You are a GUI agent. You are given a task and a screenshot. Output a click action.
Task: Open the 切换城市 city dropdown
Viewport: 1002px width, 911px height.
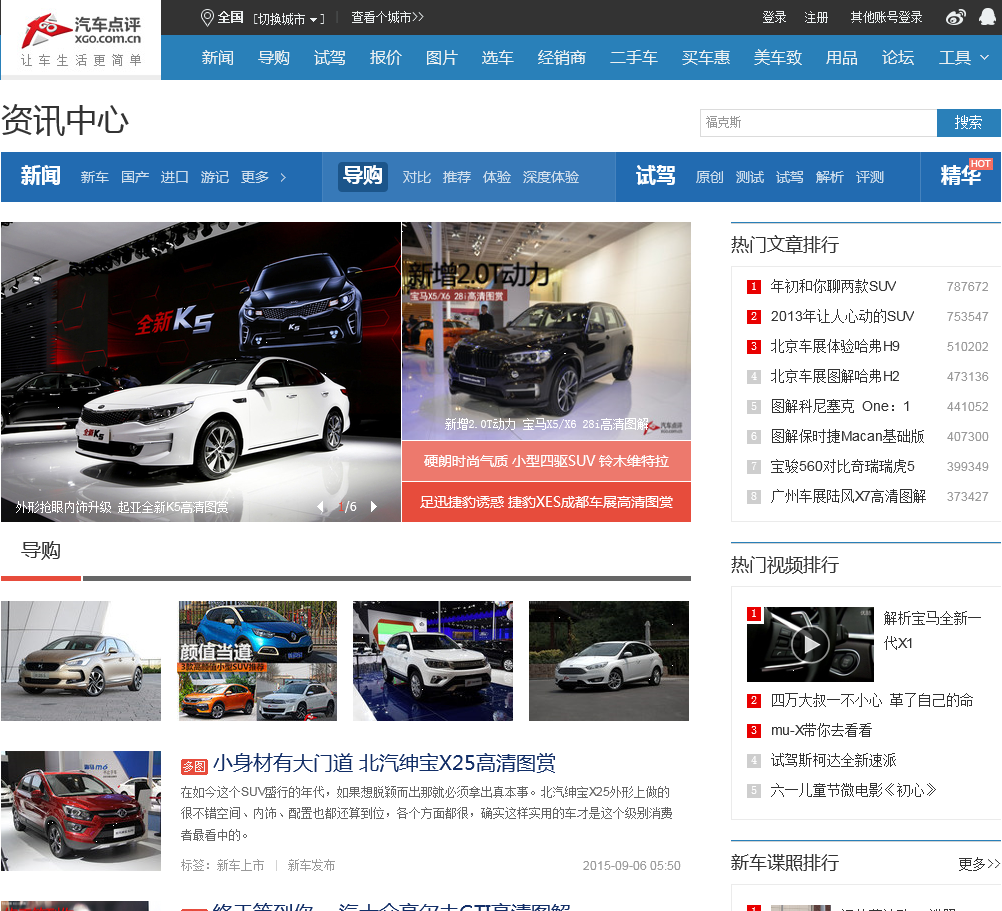289,19
